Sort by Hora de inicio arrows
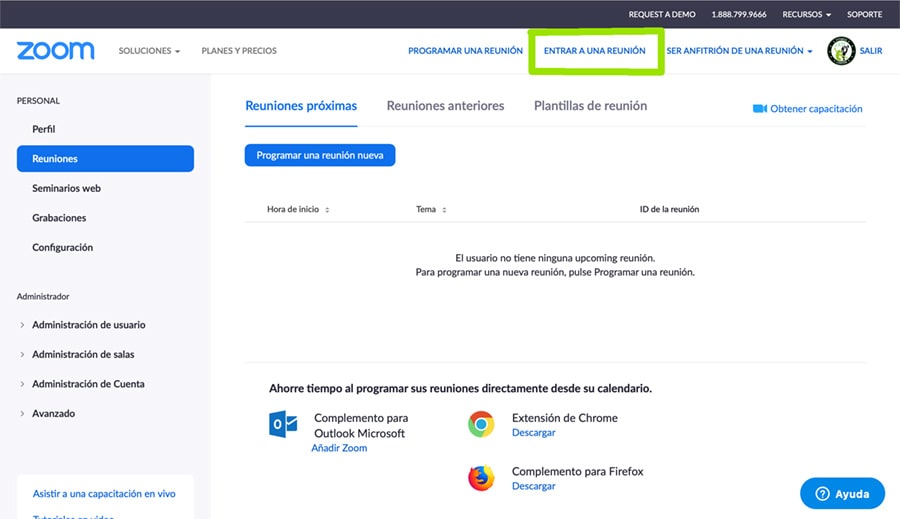 click(x=327, y=210)
